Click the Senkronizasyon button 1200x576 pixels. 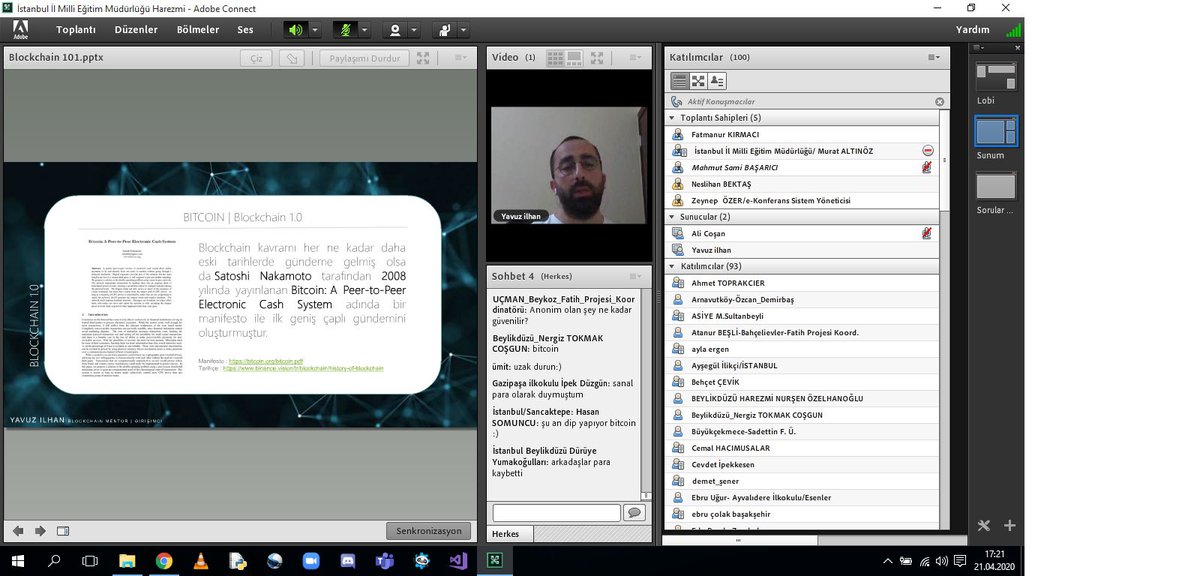tap(428, 531)
